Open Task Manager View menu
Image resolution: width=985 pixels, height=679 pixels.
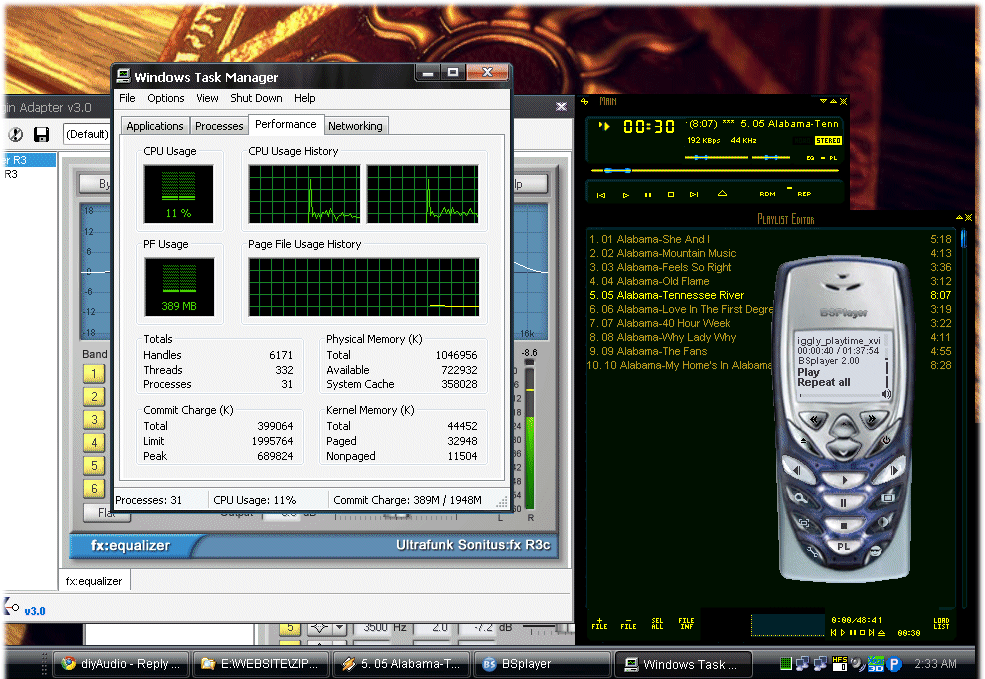point(207,98)
